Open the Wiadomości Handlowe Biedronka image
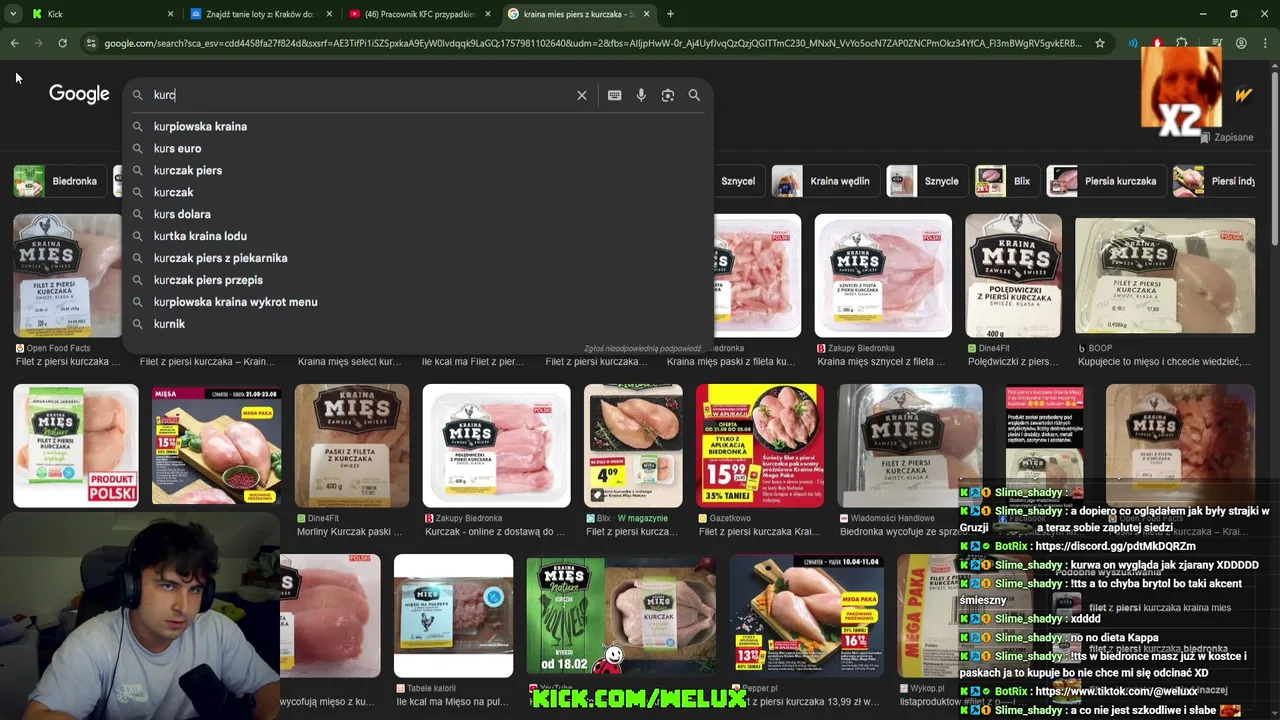 910,445
